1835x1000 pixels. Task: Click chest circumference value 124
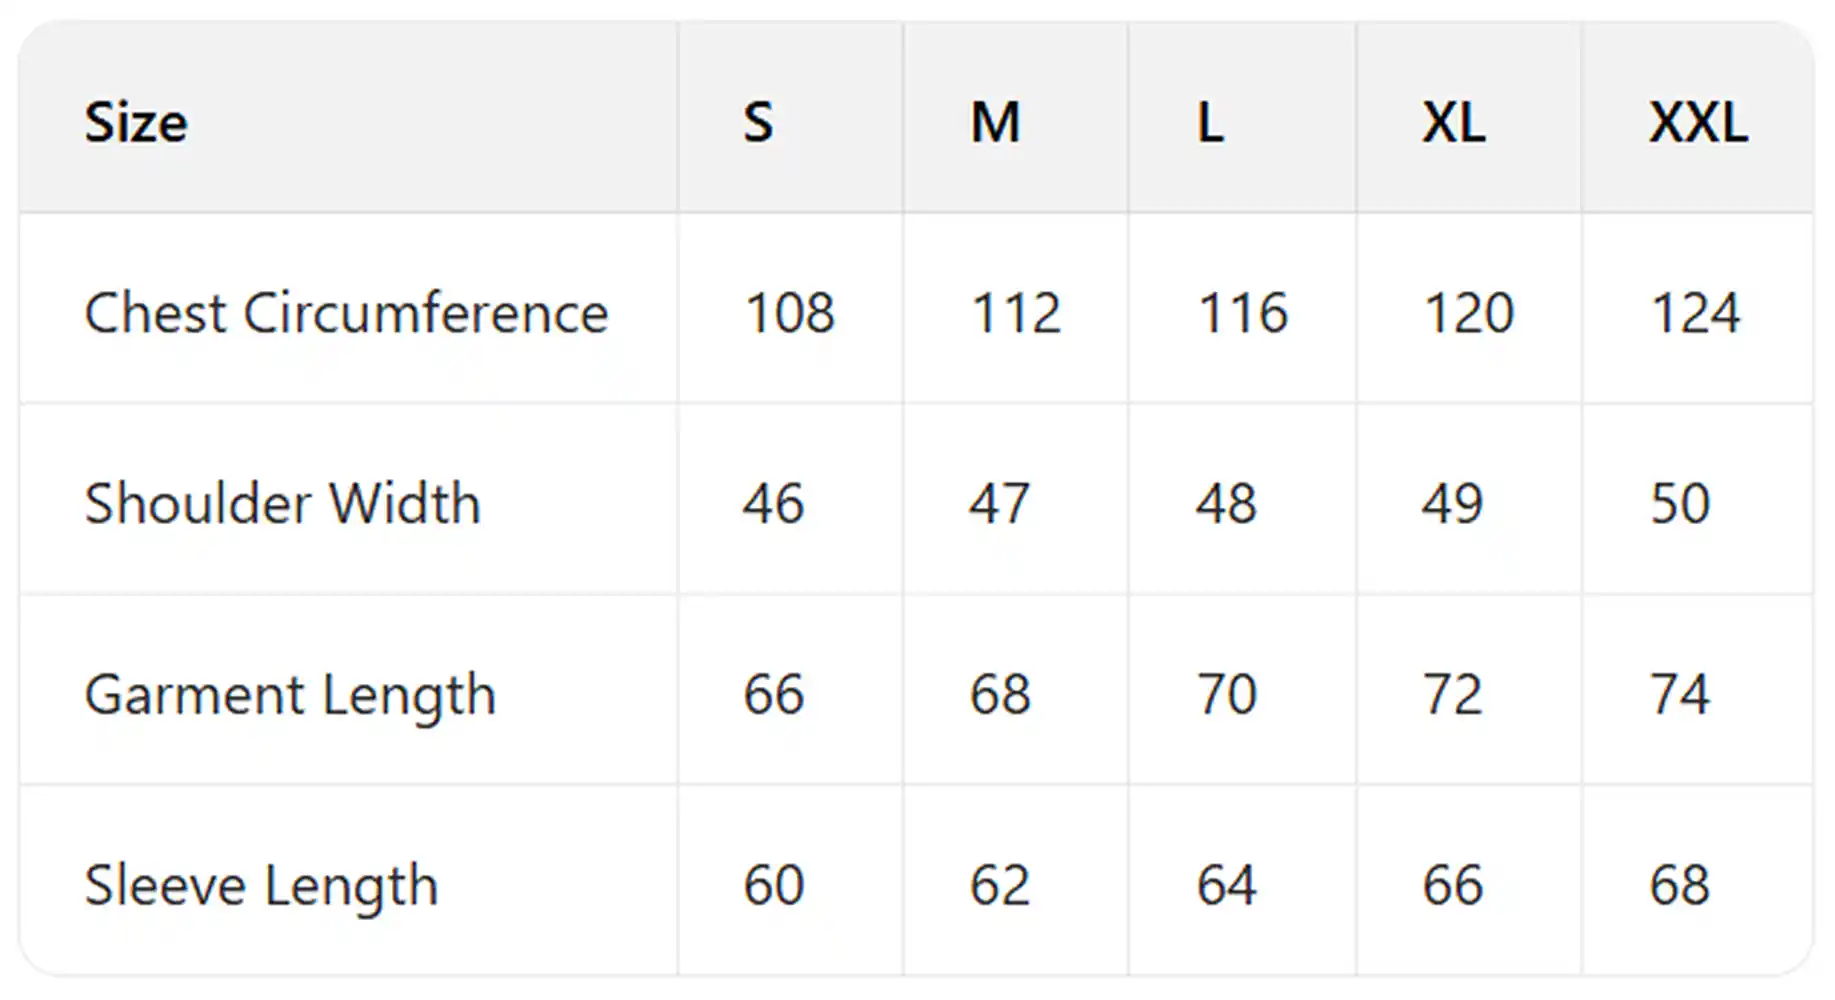(1695, 313)
